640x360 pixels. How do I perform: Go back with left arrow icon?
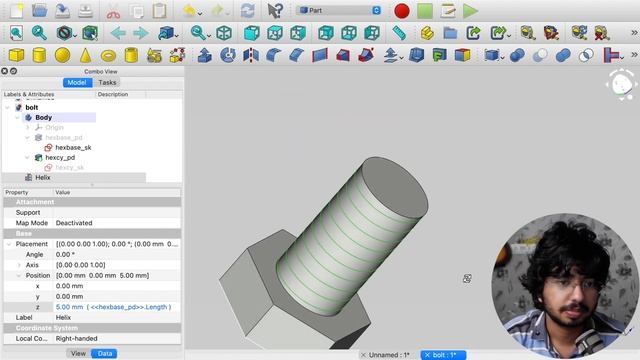118,33
